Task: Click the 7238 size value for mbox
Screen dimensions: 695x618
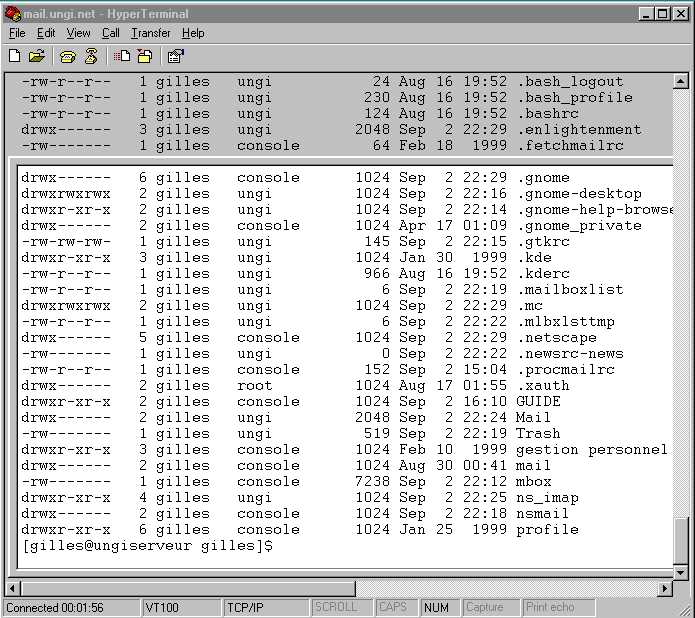Action: (372, 481)
